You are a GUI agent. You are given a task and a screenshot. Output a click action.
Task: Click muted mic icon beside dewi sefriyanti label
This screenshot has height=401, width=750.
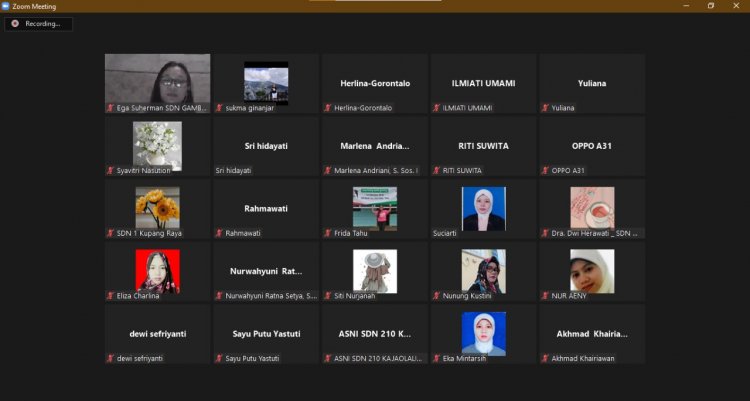110,358
